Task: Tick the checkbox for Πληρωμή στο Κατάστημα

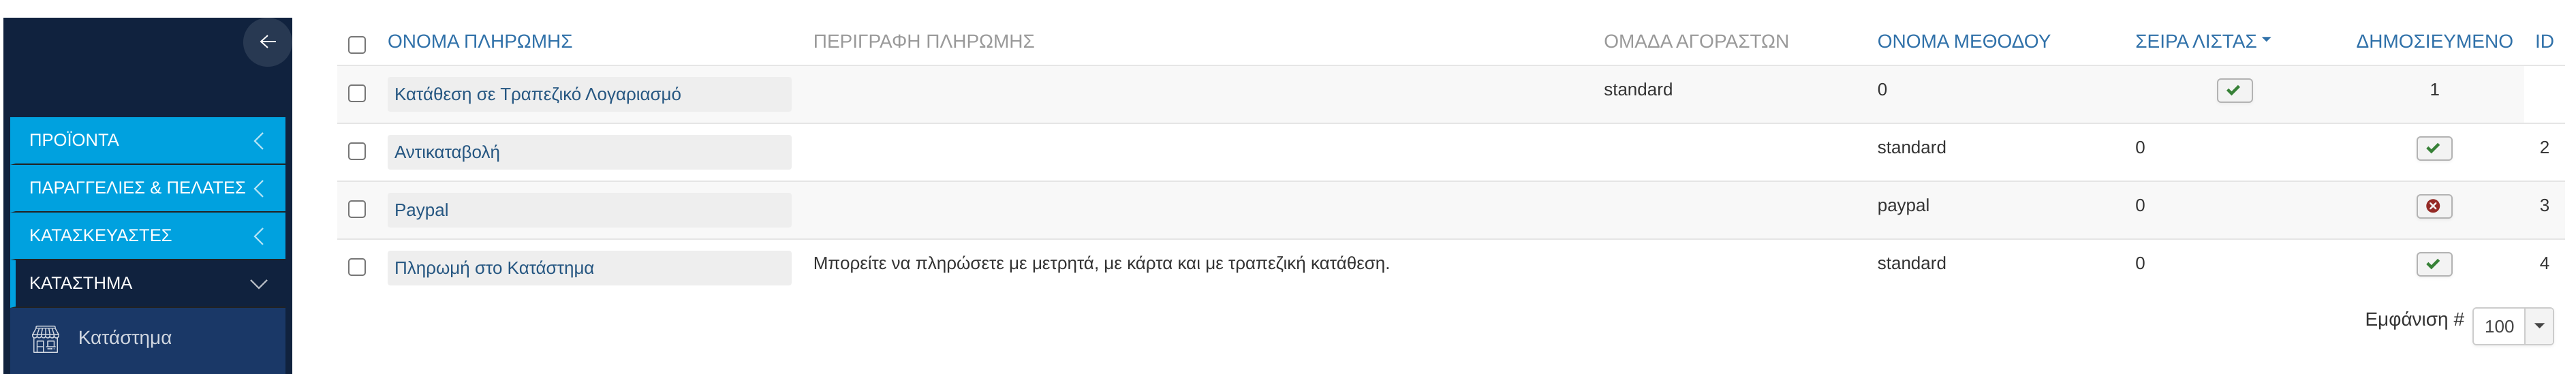Action: [x=357, y=267]
